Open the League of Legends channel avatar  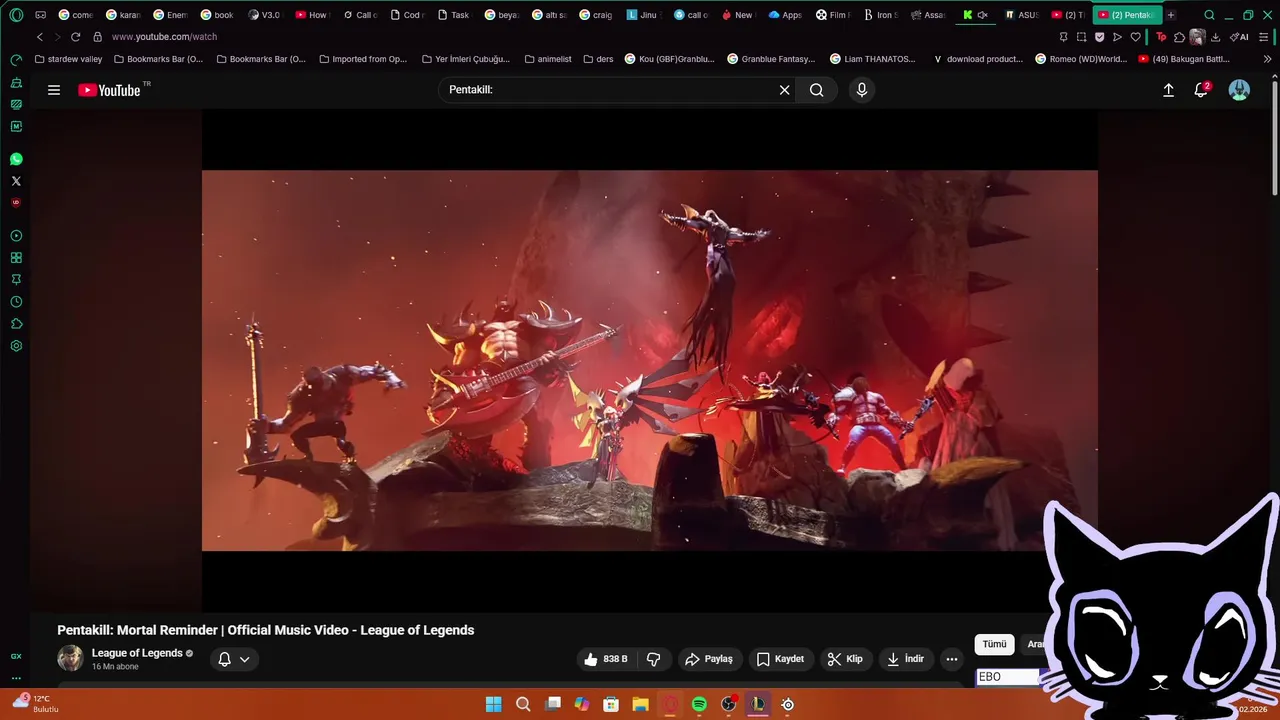pyautogui.click(x=70, y=659)
